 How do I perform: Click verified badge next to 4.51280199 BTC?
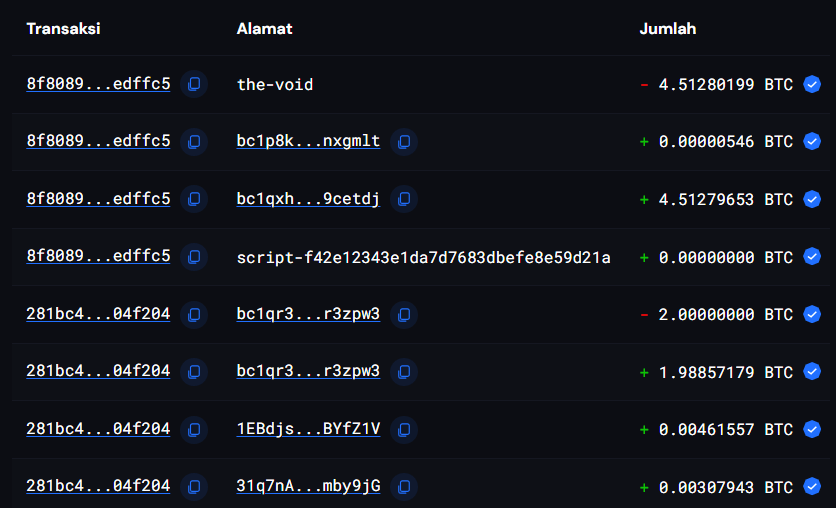tap(812, 85)
